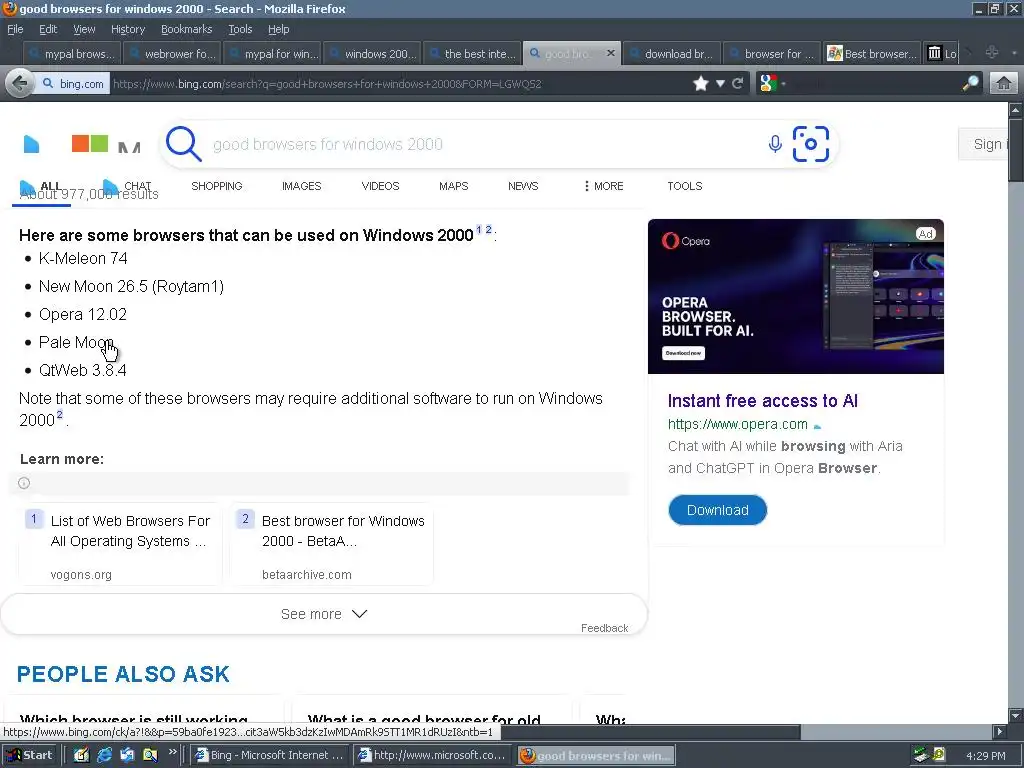The height and width of the screenshot is (768, 1024).
Task: Open the Bookmarks menu
Action: (x=186, y=29)
